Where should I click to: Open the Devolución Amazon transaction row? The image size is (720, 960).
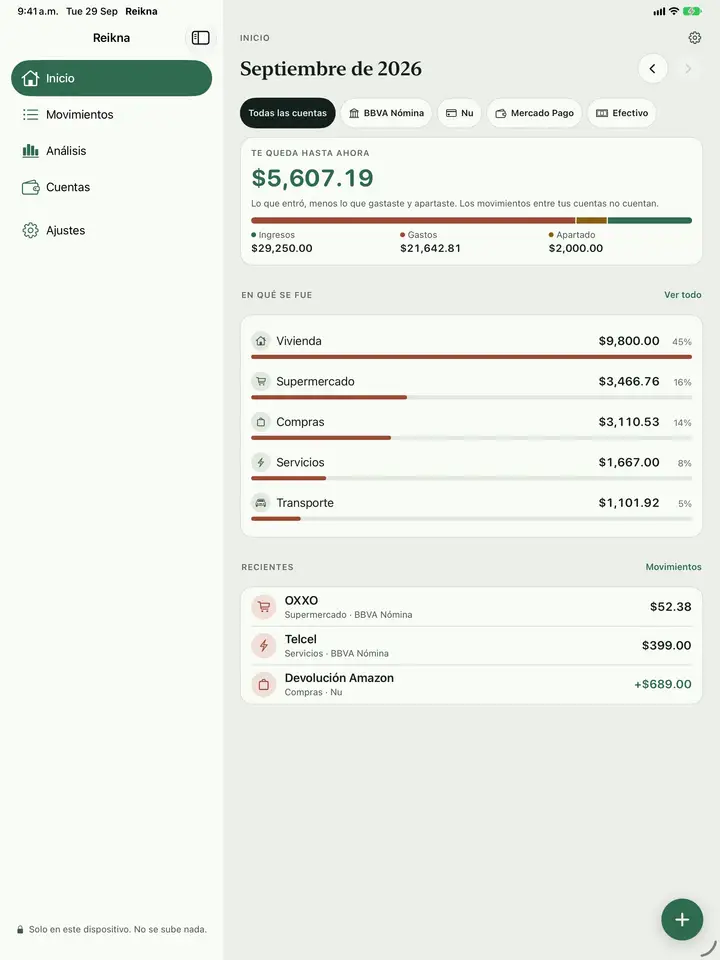(471, 684)
